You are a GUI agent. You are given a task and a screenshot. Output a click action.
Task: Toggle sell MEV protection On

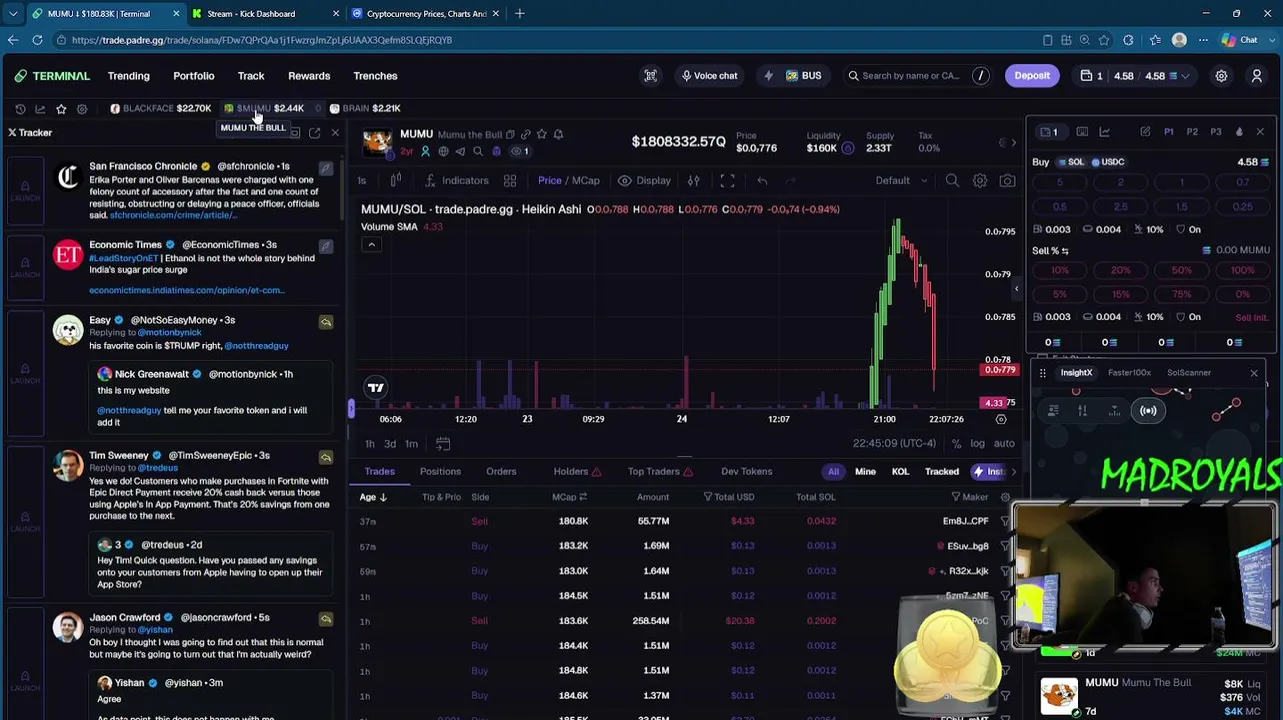click(1189, 317)
